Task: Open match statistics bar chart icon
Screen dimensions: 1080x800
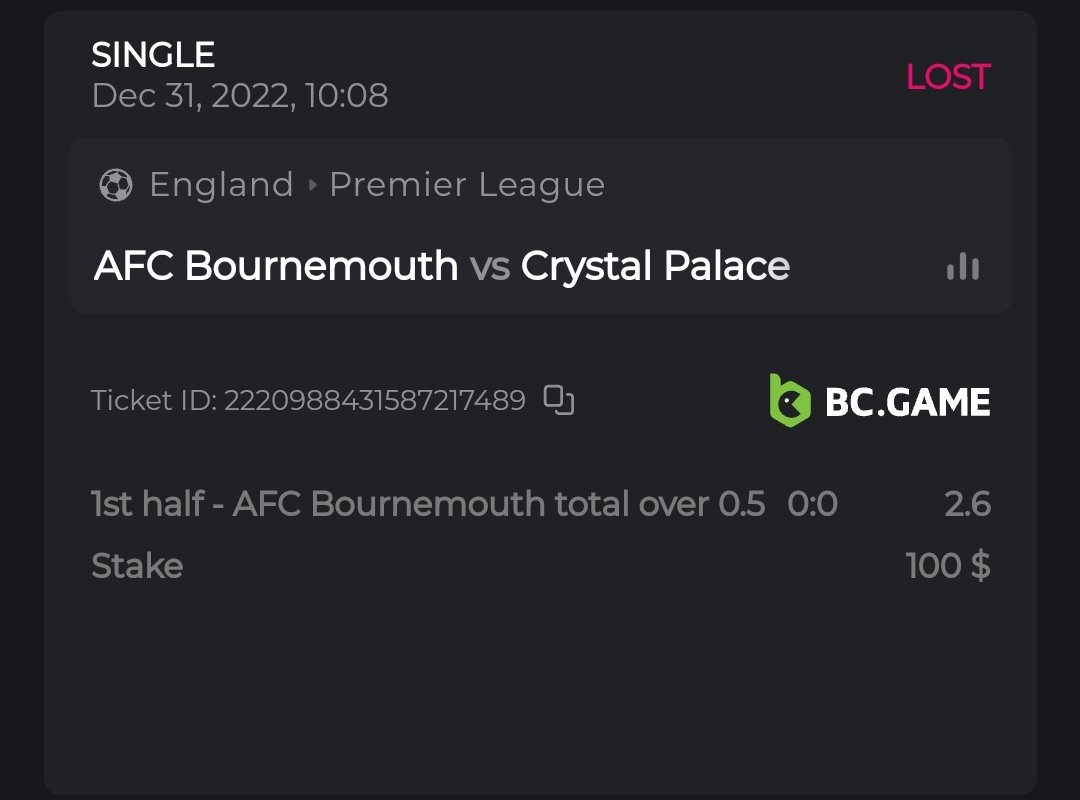Action: click(x=963, y=266)
